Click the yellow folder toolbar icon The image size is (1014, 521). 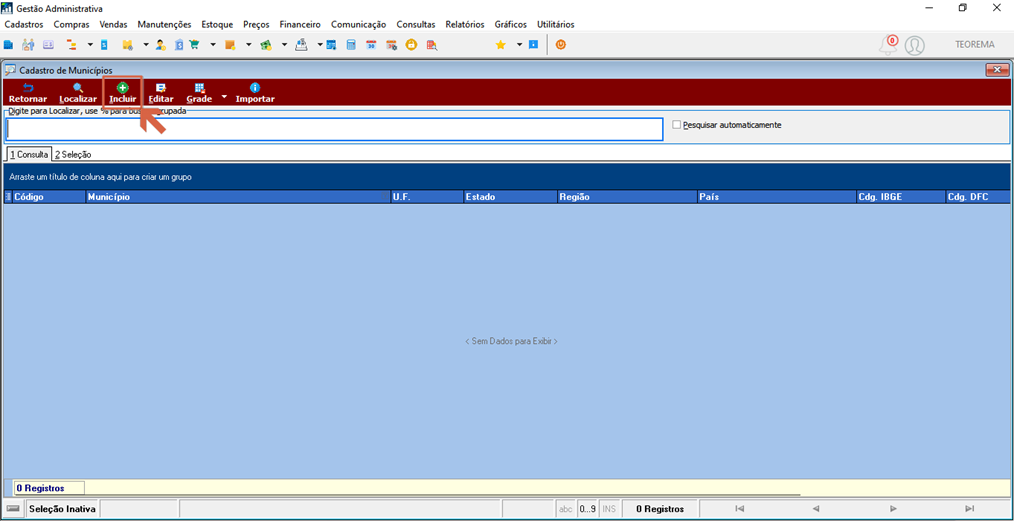click(127, 45)
